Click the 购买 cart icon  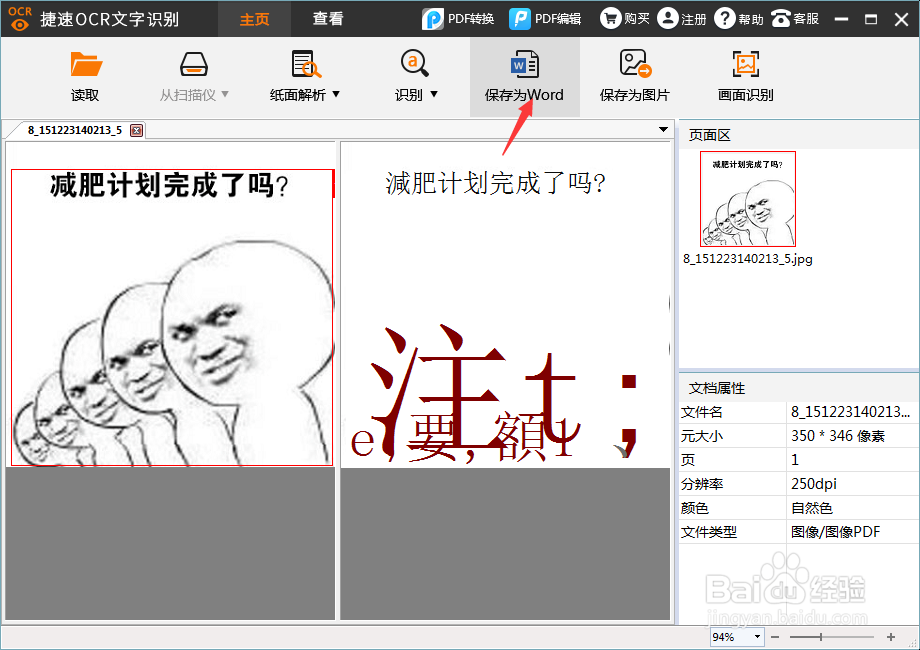tap(610, 18)
